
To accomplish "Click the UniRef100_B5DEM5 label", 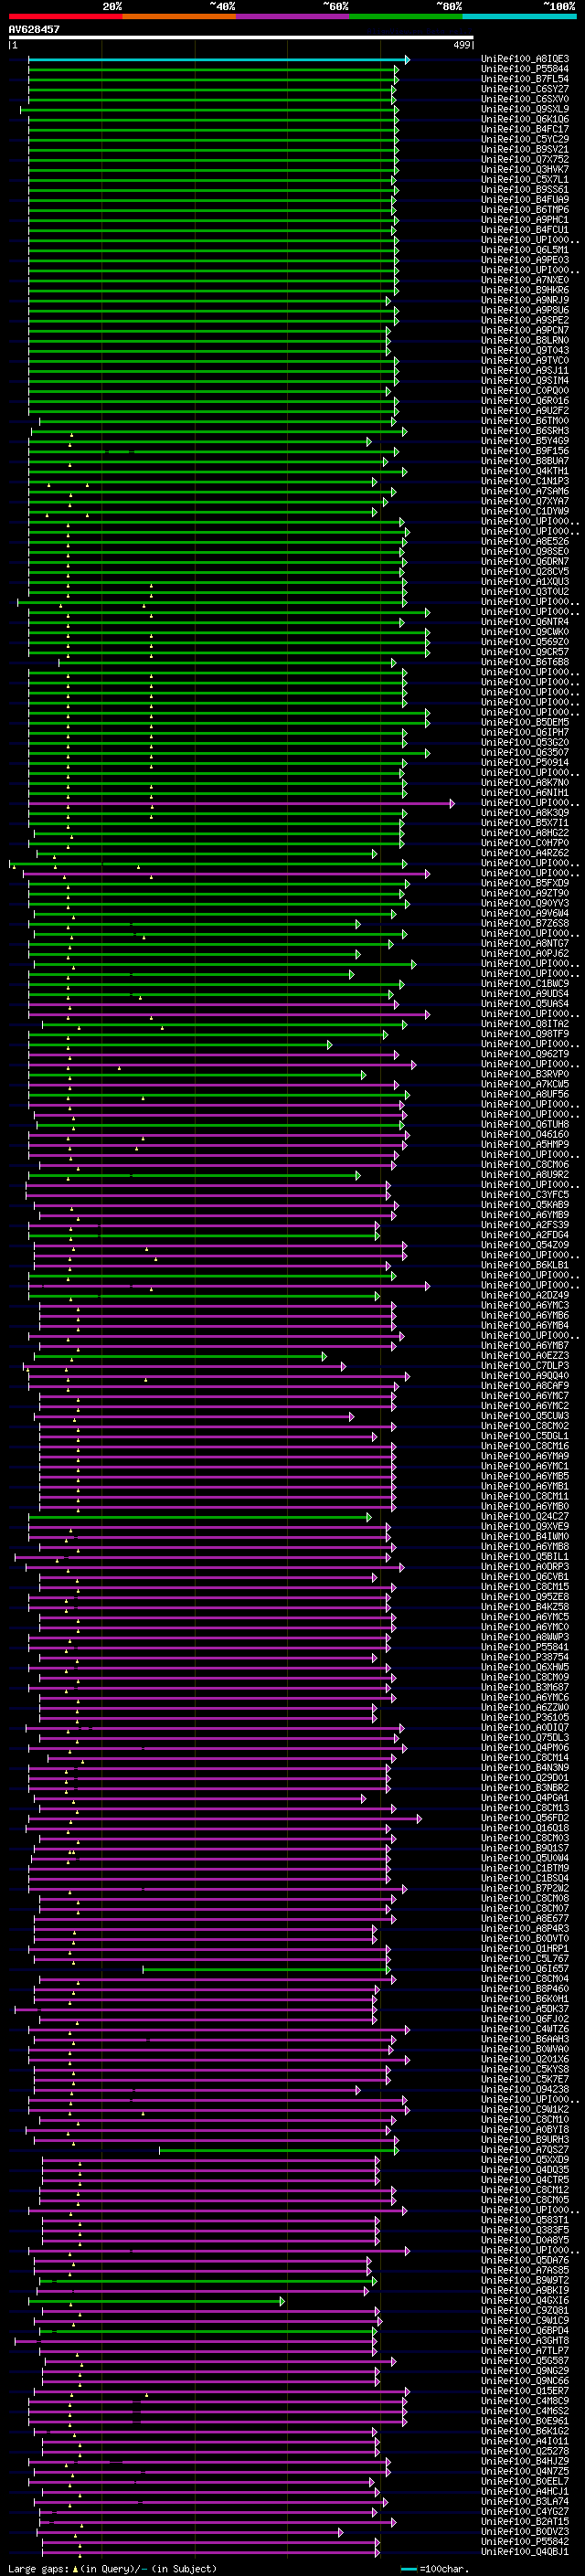I will tap(525, 722).
